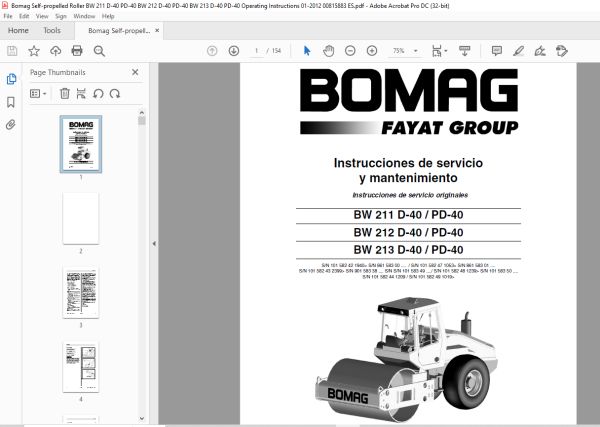Activate the hand pan tool

(x=328, y=51)
